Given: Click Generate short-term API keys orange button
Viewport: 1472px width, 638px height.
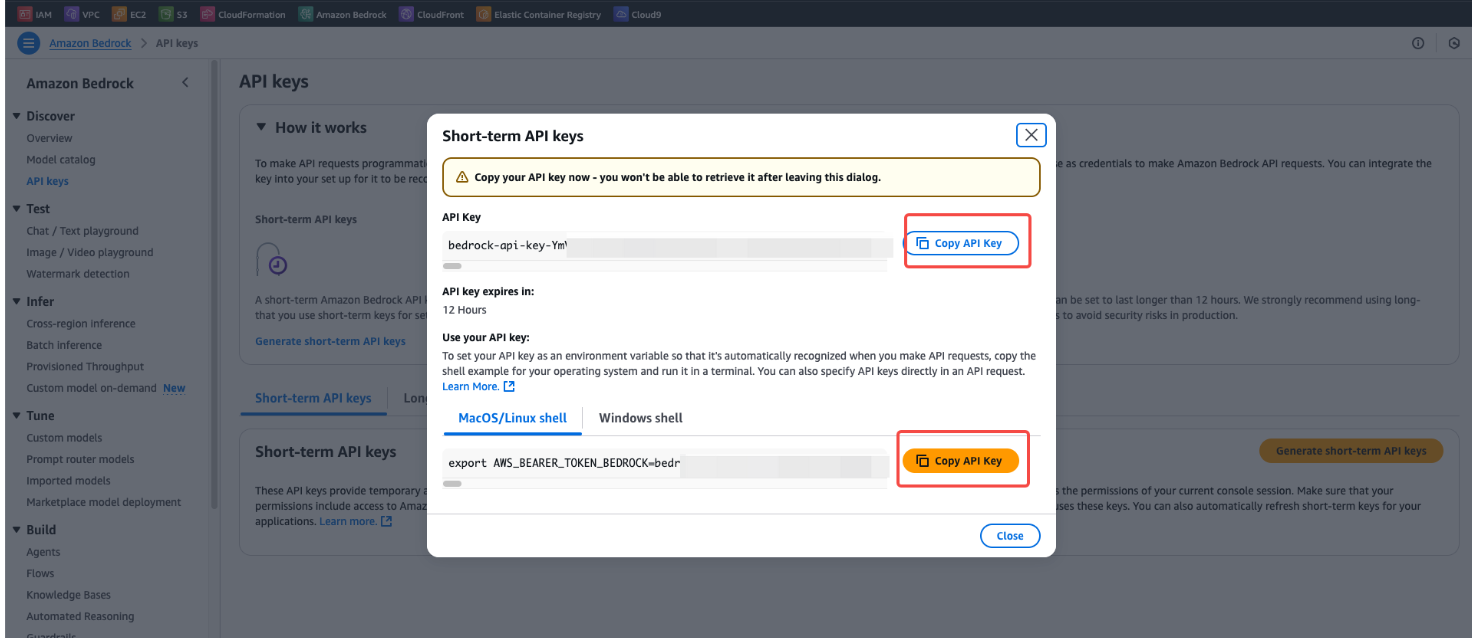Looking at the screenshot, I should (1351, 451).
